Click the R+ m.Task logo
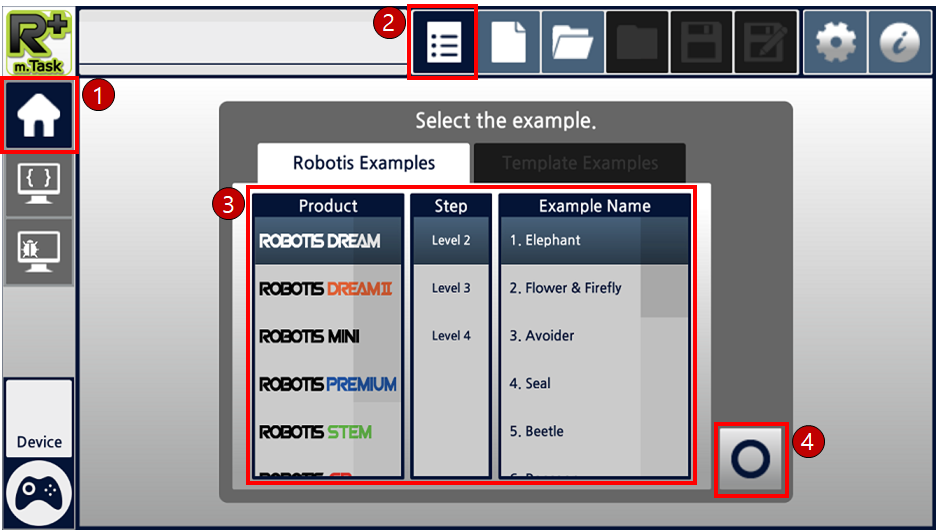 (39, 42)
